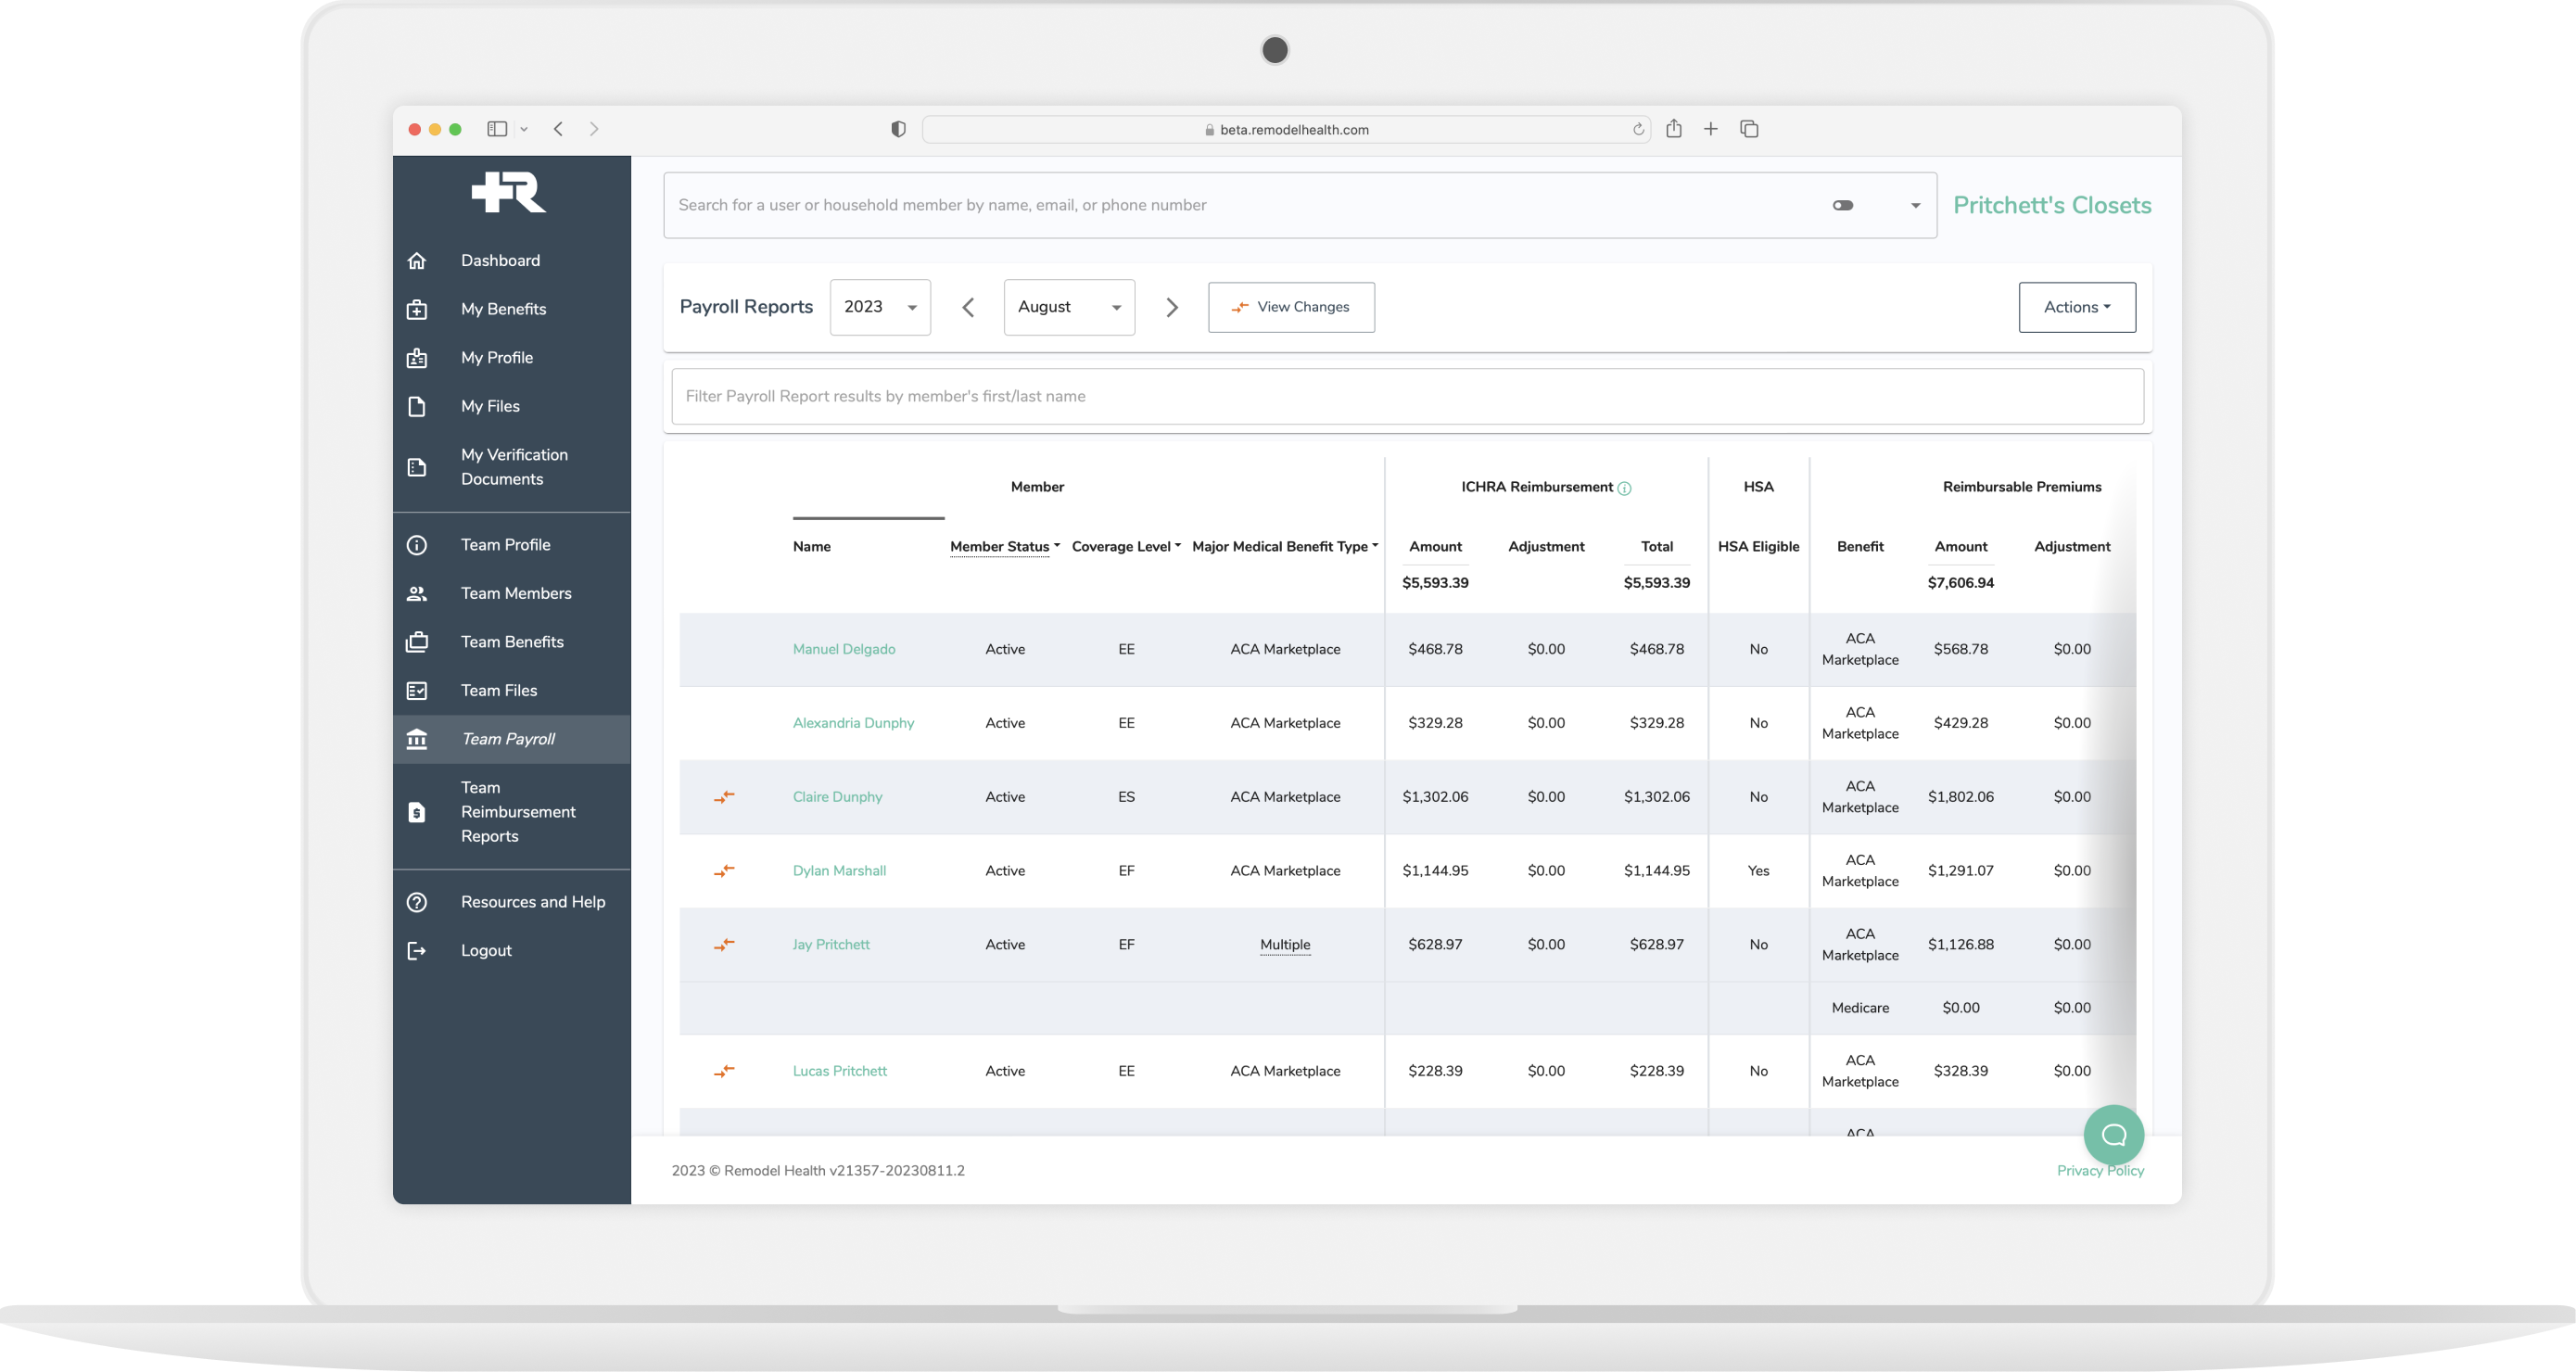Open the chat support bubble
This screenshot has width=2576, height=1372.
[2113, 1134]
